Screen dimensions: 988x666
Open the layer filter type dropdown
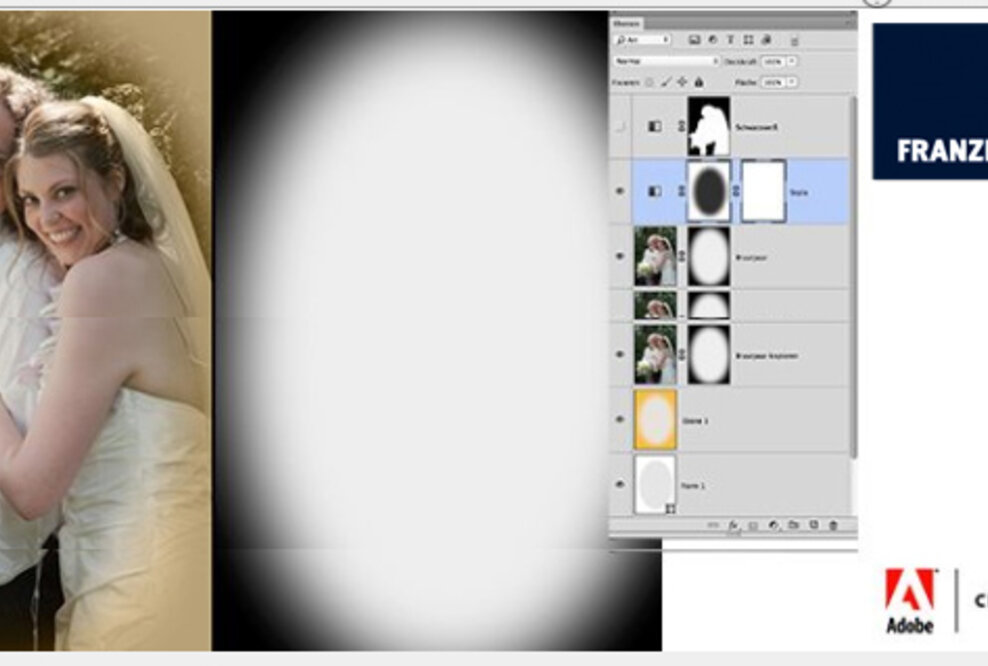coord(645,40)
